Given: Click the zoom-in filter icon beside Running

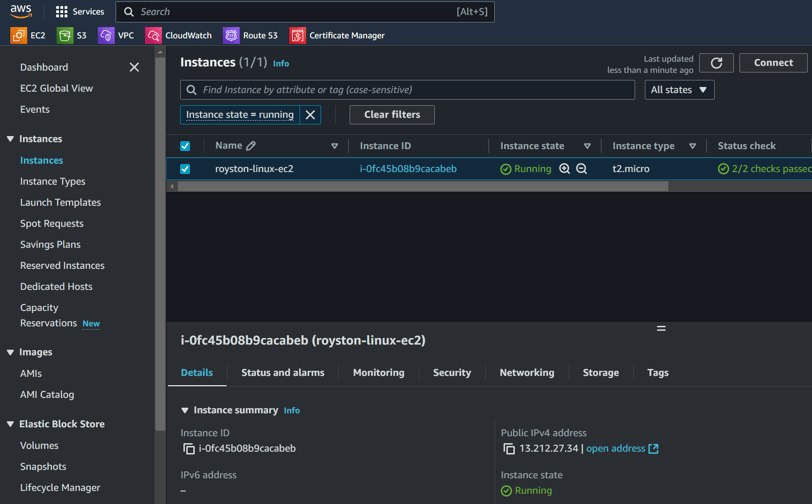Looking at the screenshot, I should coord(564,169).
